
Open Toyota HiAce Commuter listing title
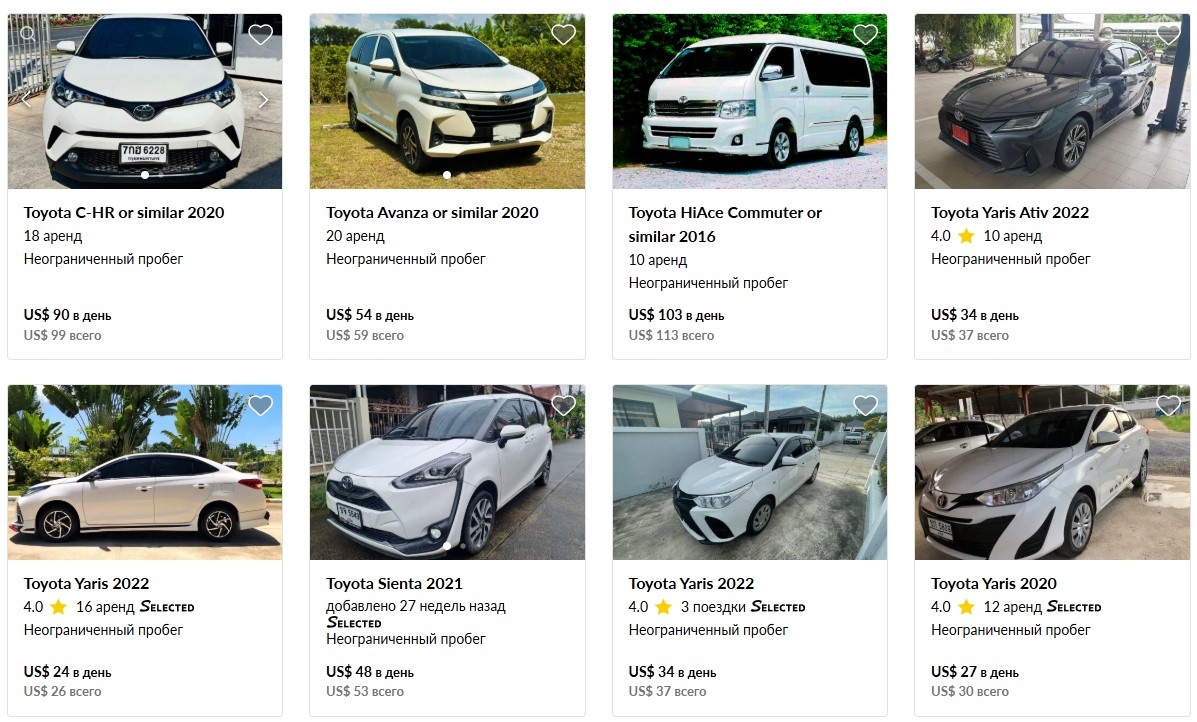724,224
